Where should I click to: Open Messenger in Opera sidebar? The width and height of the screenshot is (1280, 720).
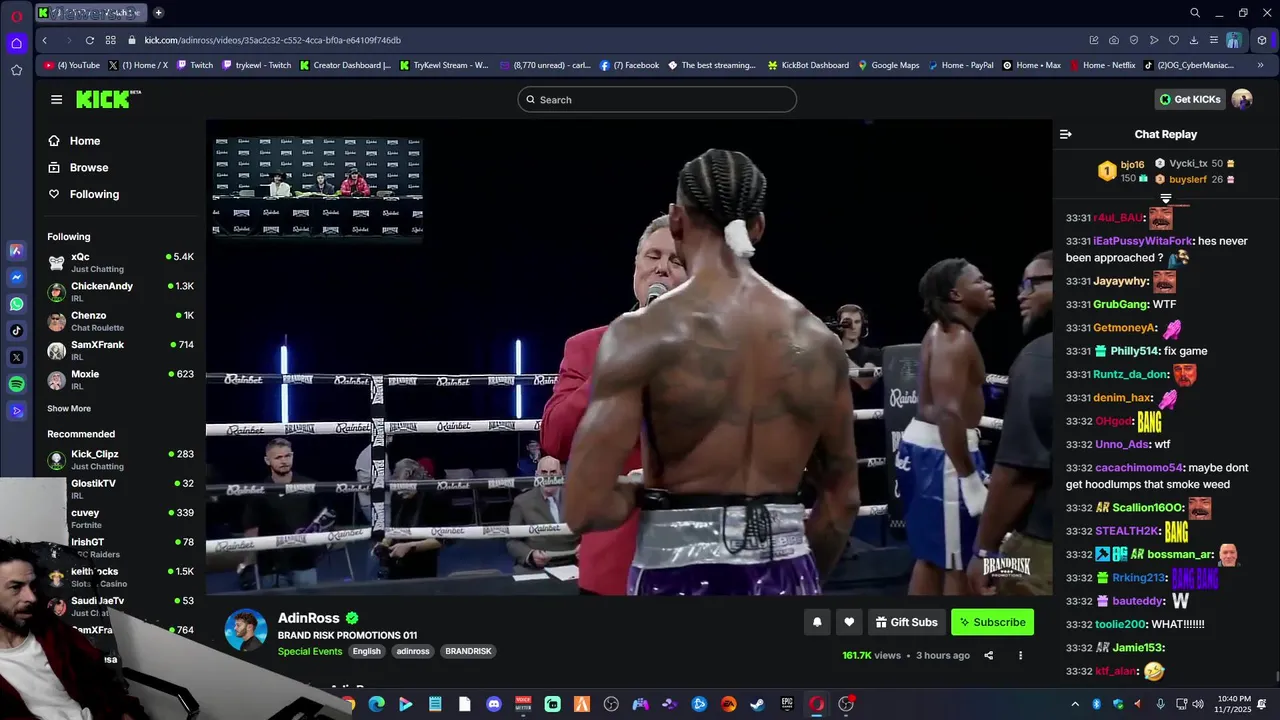click(x=16, y=277)
